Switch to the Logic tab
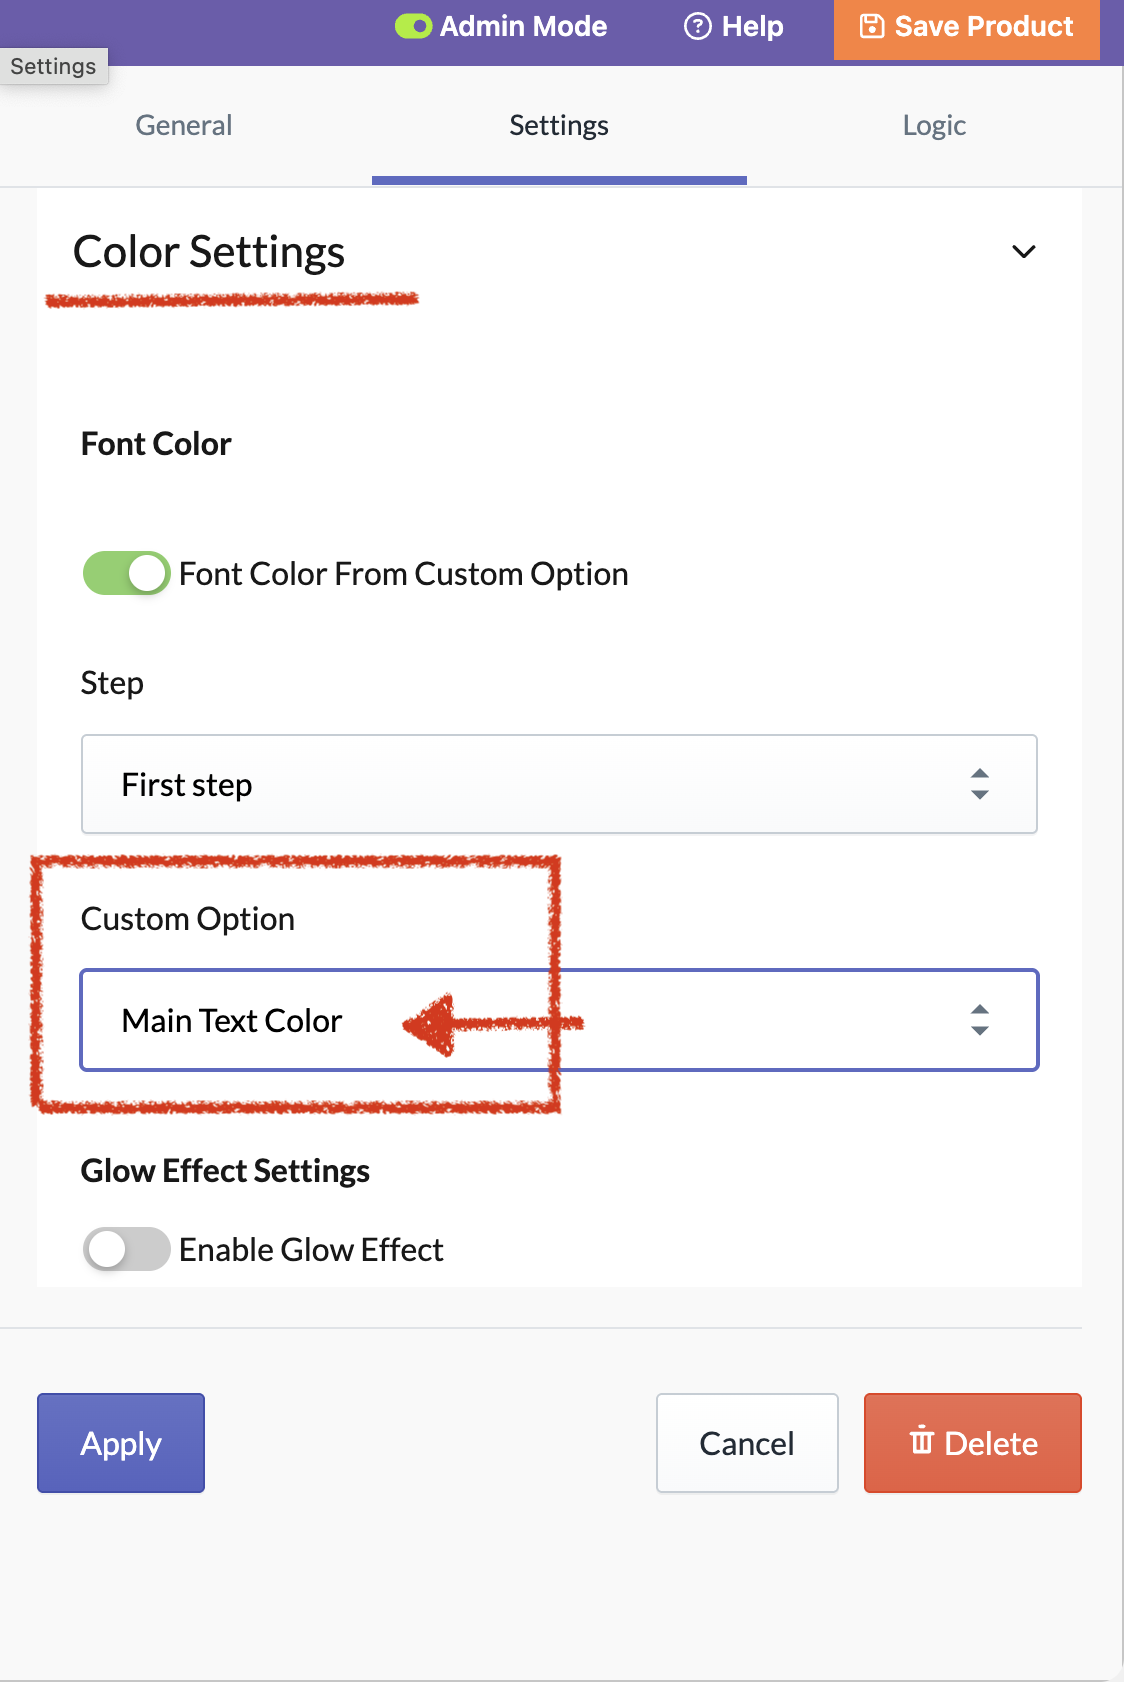1124x1682 pixels. (934, 126)
